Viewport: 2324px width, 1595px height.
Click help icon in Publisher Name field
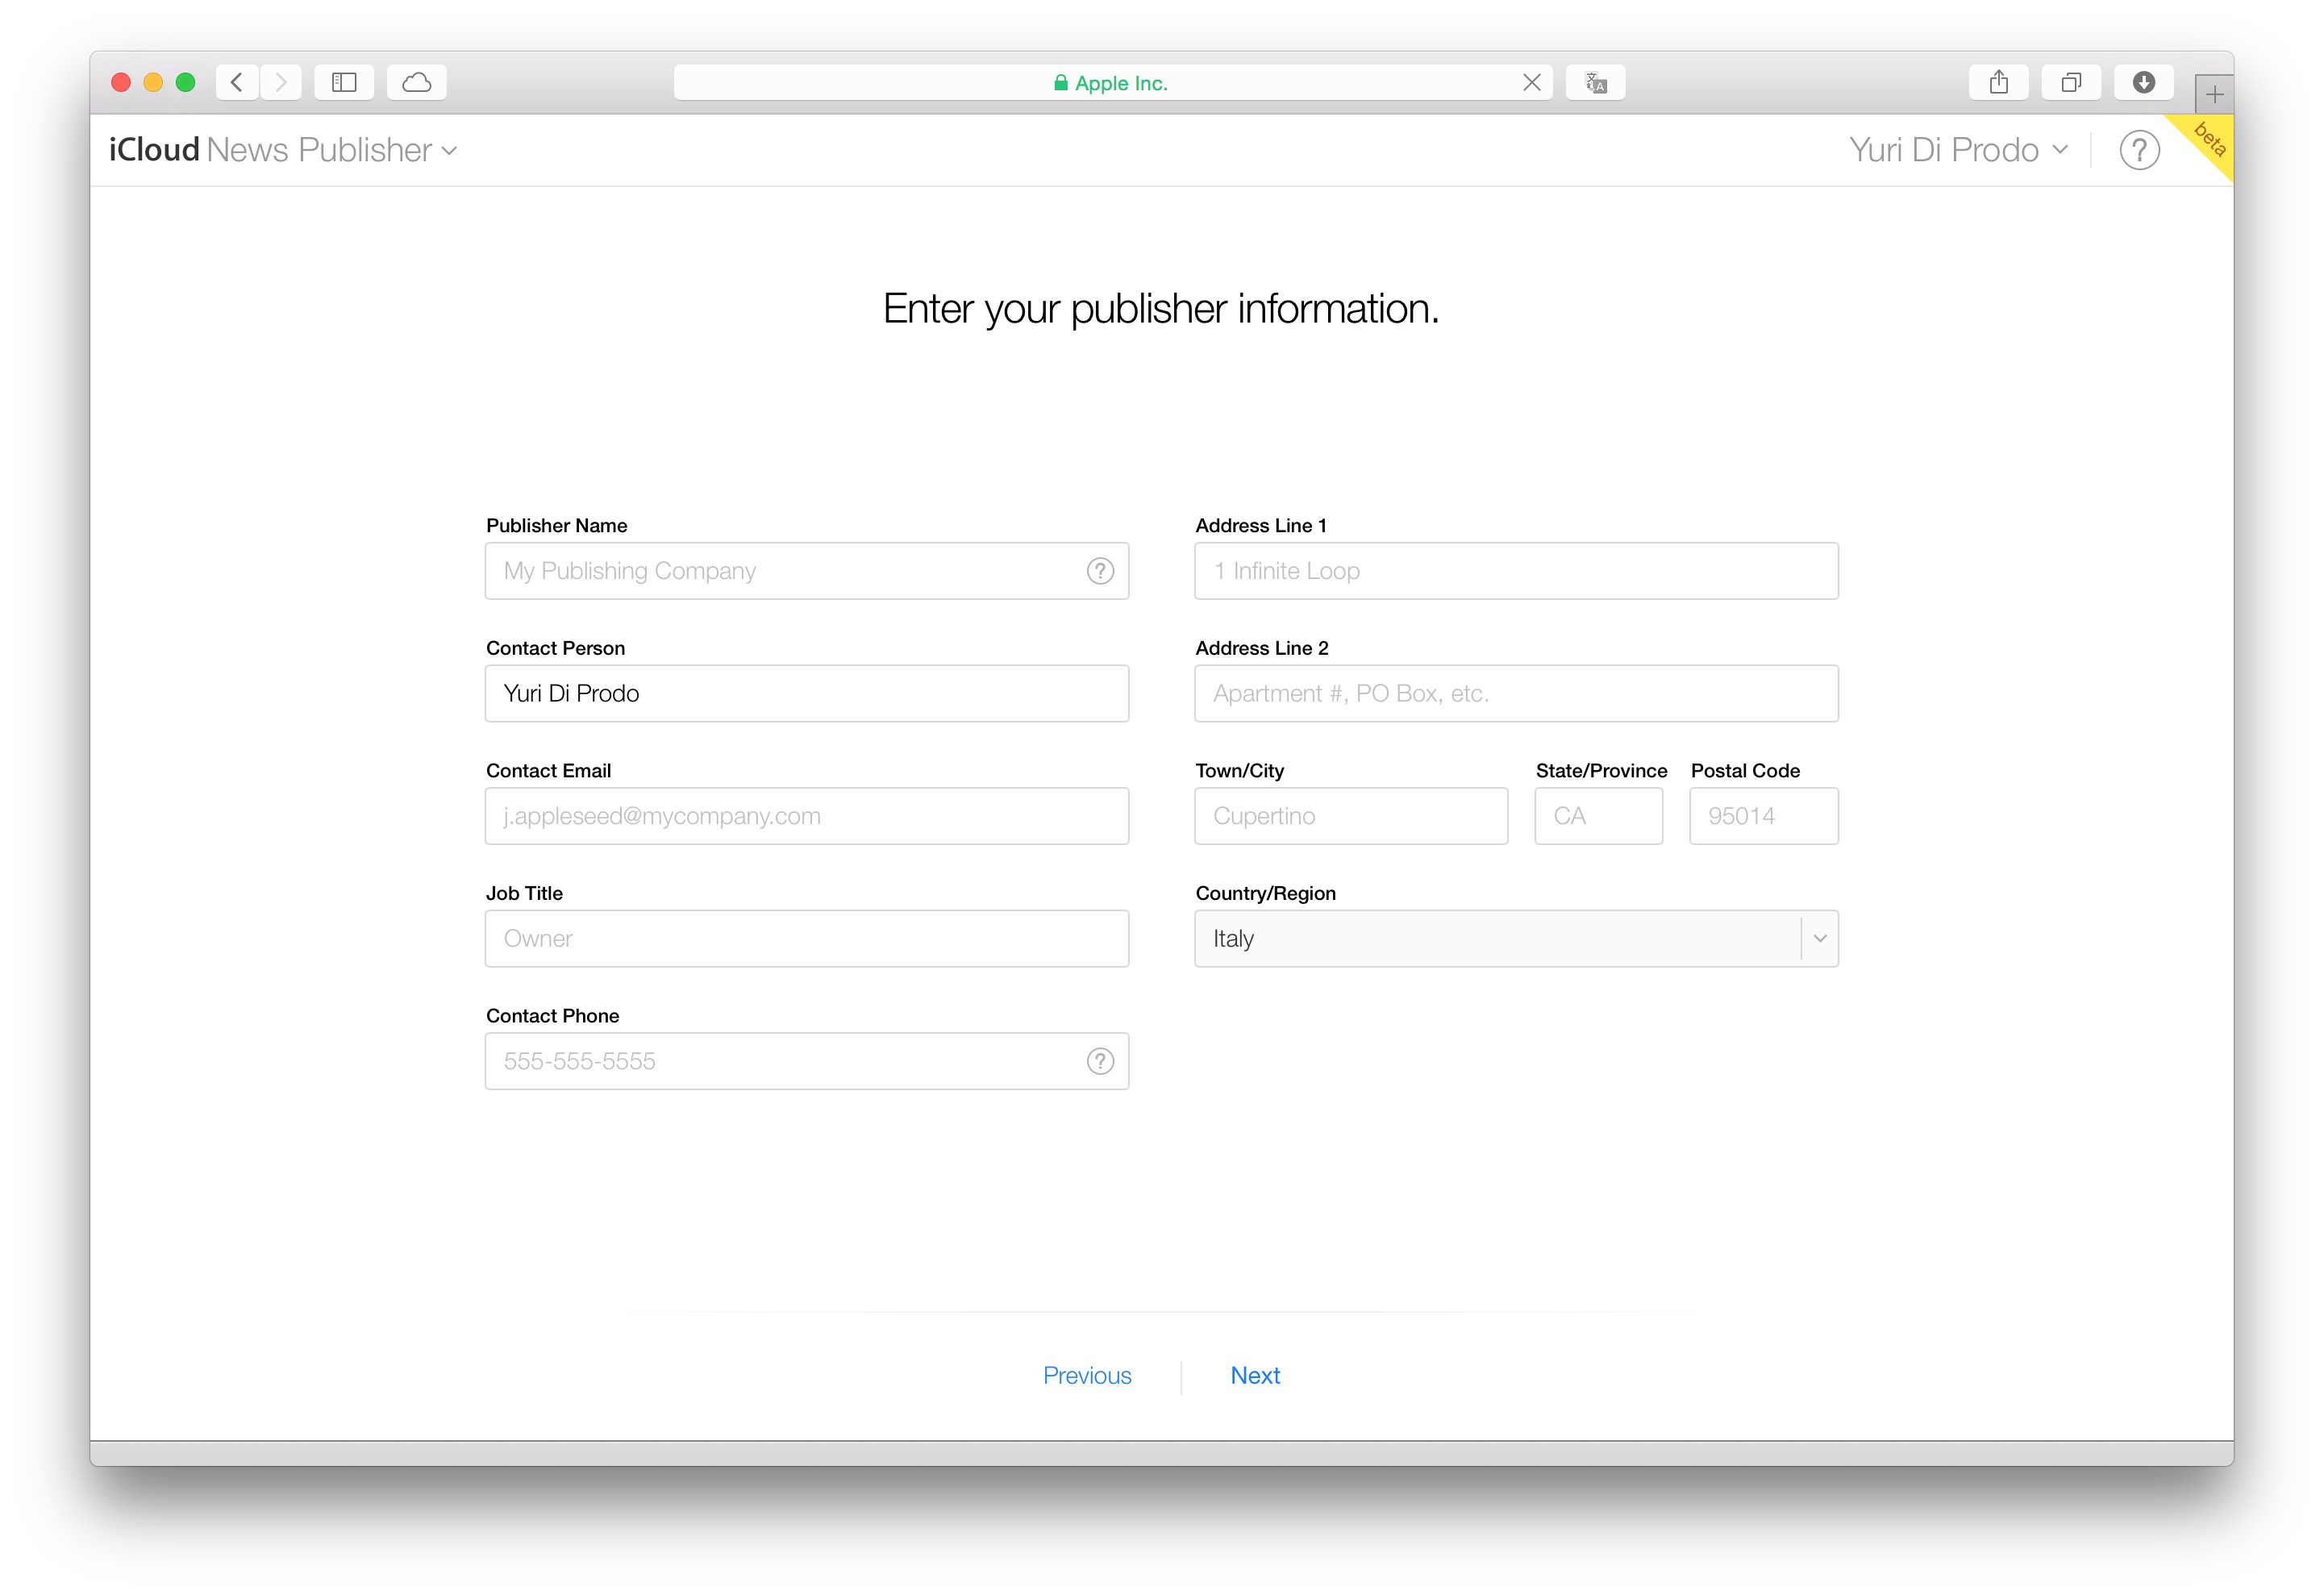pos(1100,571)
